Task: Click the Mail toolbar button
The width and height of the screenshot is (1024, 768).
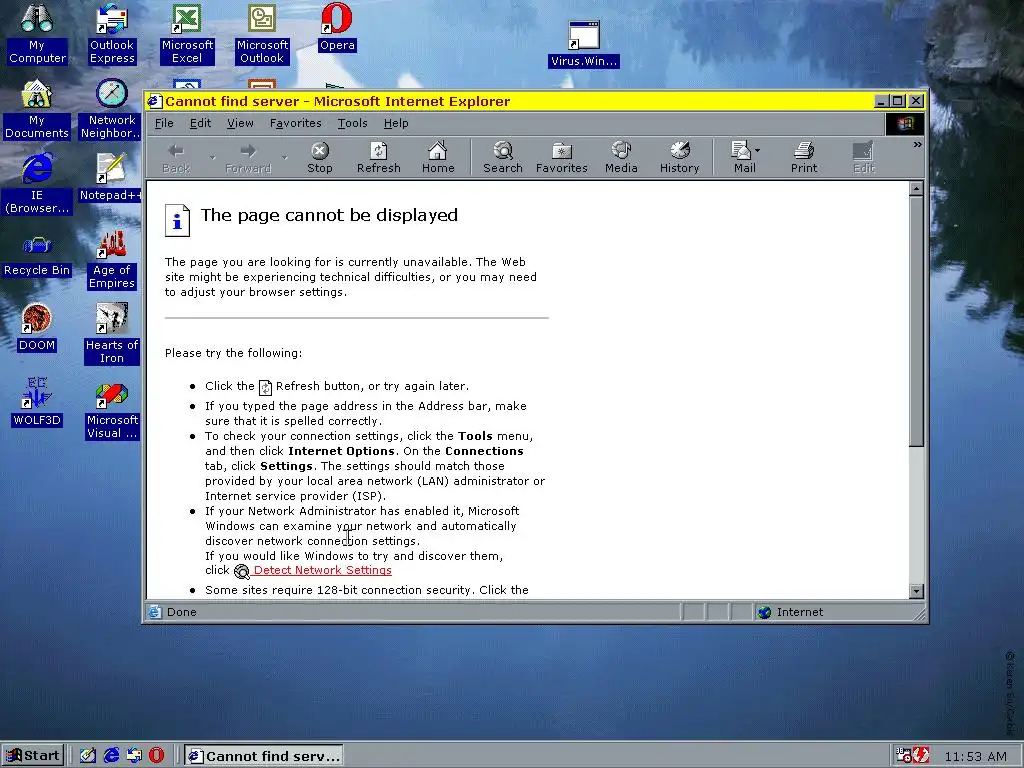Action: click(742, 158)
